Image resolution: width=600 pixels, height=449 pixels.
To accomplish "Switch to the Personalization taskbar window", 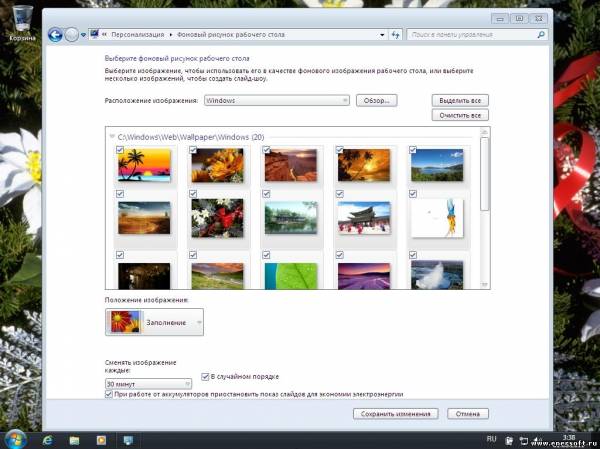I will click(x=128, y=440).
